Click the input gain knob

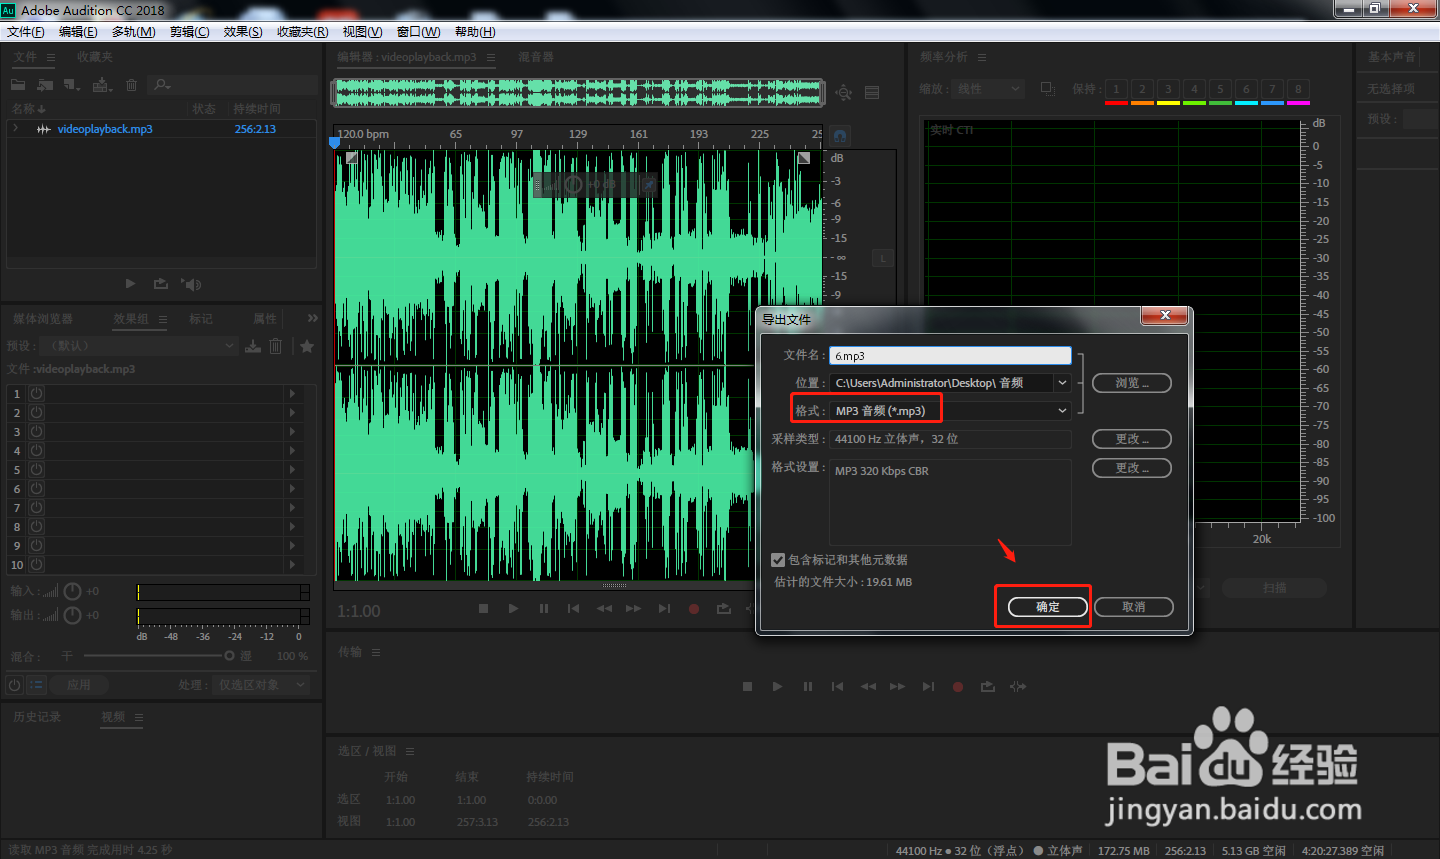(x=72, y=591)
